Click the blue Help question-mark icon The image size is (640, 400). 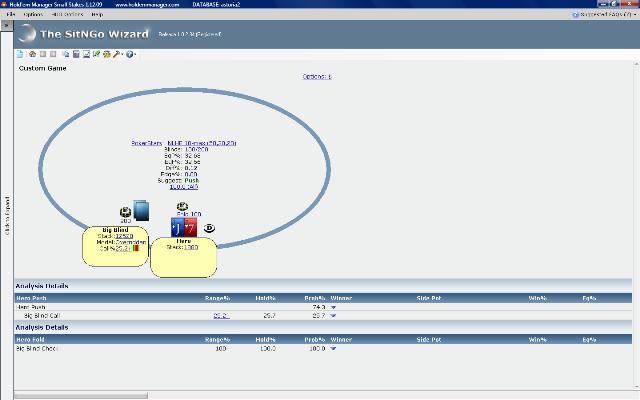coord(129,54)
